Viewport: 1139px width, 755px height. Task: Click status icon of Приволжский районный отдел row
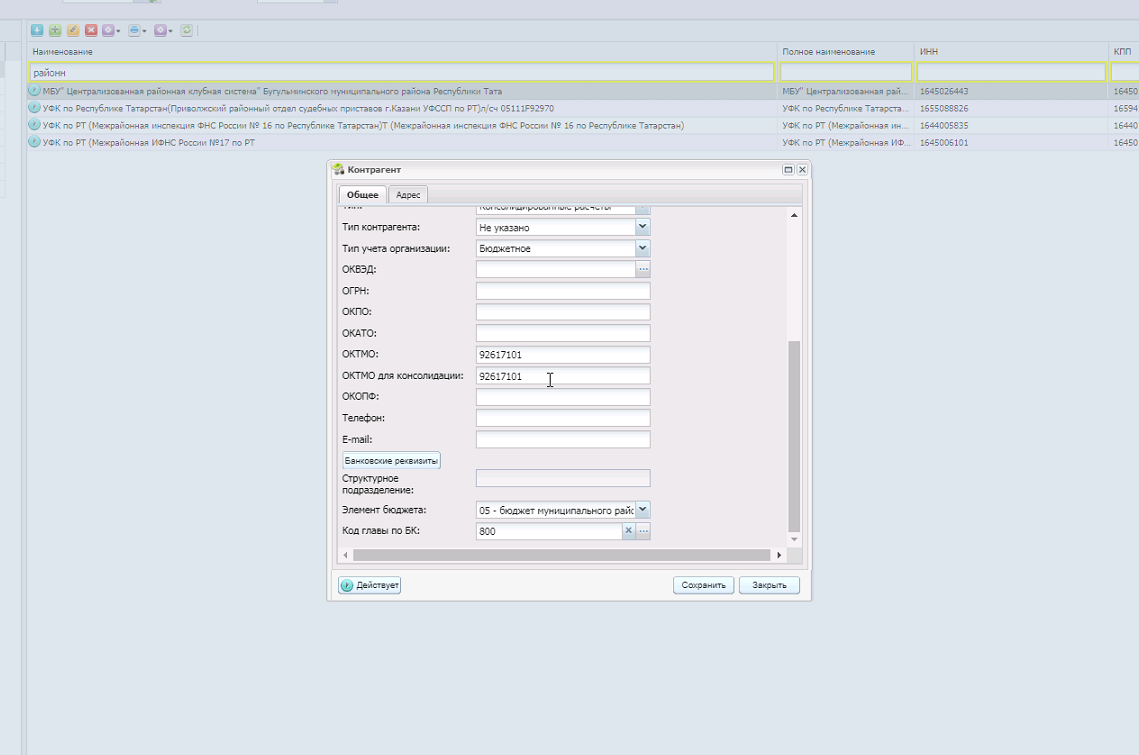[x=34, y=108]
